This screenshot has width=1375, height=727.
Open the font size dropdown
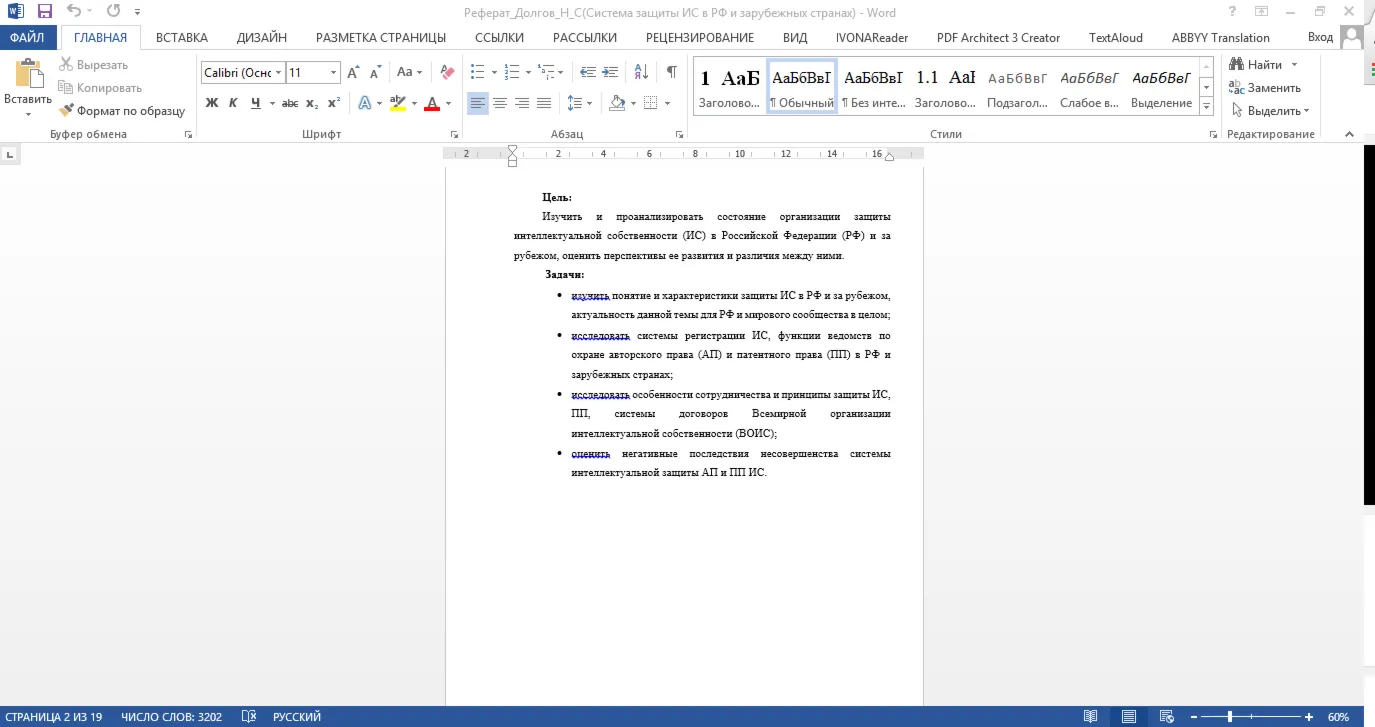pos(333,73)
